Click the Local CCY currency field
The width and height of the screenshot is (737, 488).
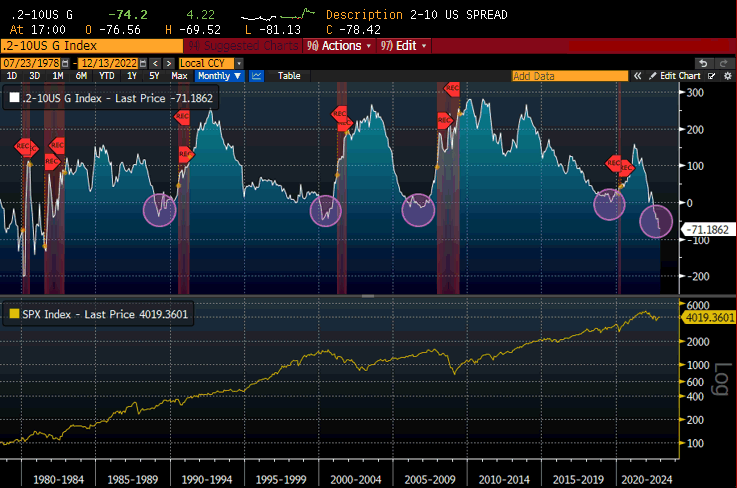point(207,63)
